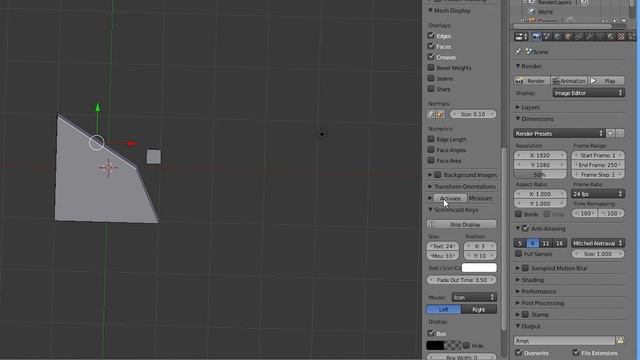Screen dimensions: 640x360
Task: Toggle the Anti-Aliasing checkbox
Action: click(525, 228)
